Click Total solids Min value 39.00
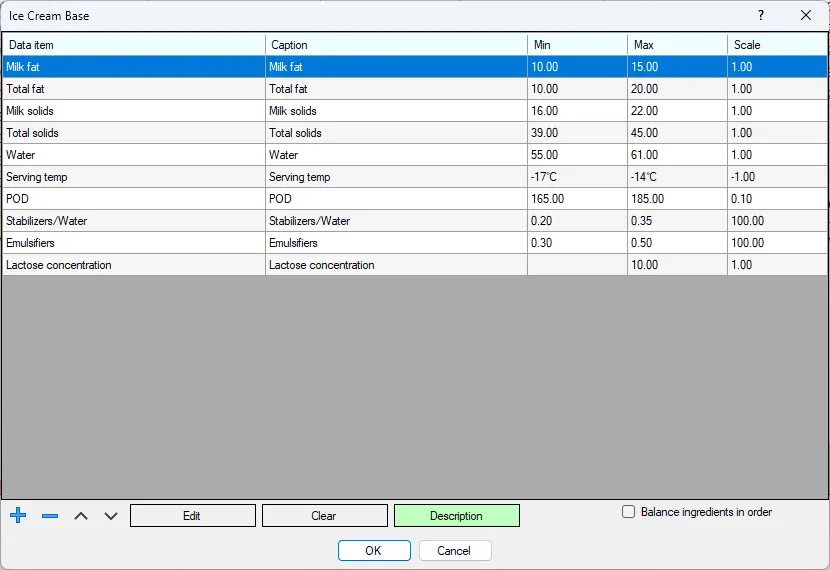 point(578,133)
